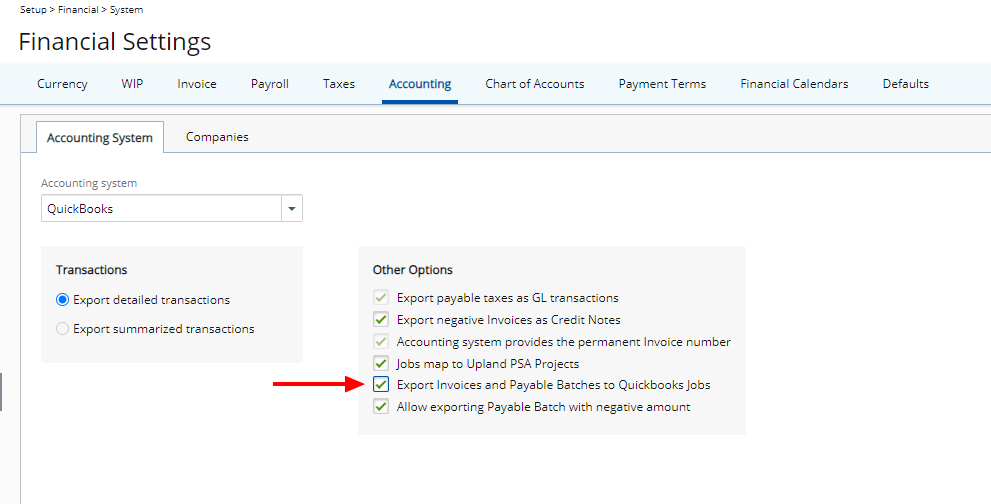This screenshot has height=504, width=991.
Task: Select the Taxes tab
Action: [x=338, y=84]
